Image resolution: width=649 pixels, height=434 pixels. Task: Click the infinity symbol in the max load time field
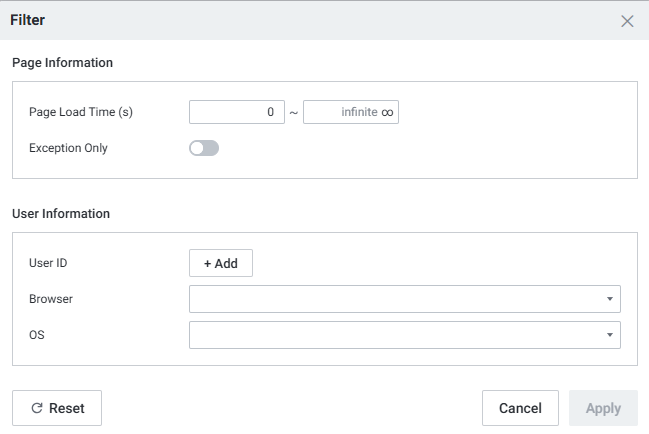387,112
